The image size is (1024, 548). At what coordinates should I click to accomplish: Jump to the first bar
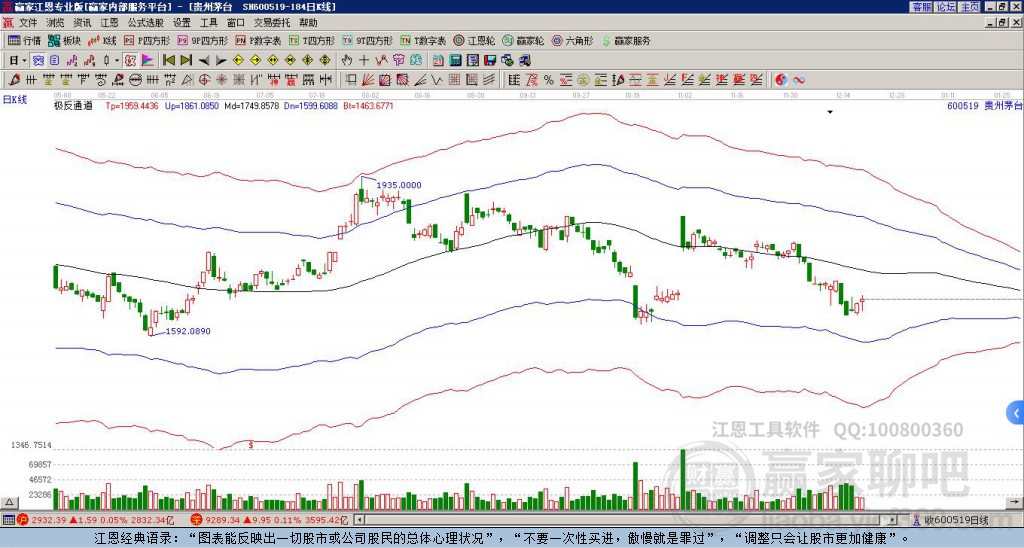[x=168, y=60]
